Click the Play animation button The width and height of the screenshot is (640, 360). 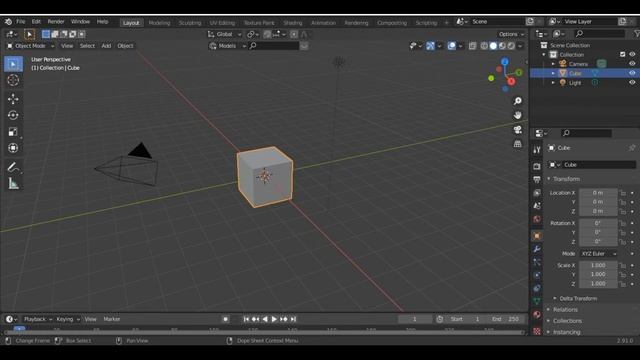tap(274, 319)
